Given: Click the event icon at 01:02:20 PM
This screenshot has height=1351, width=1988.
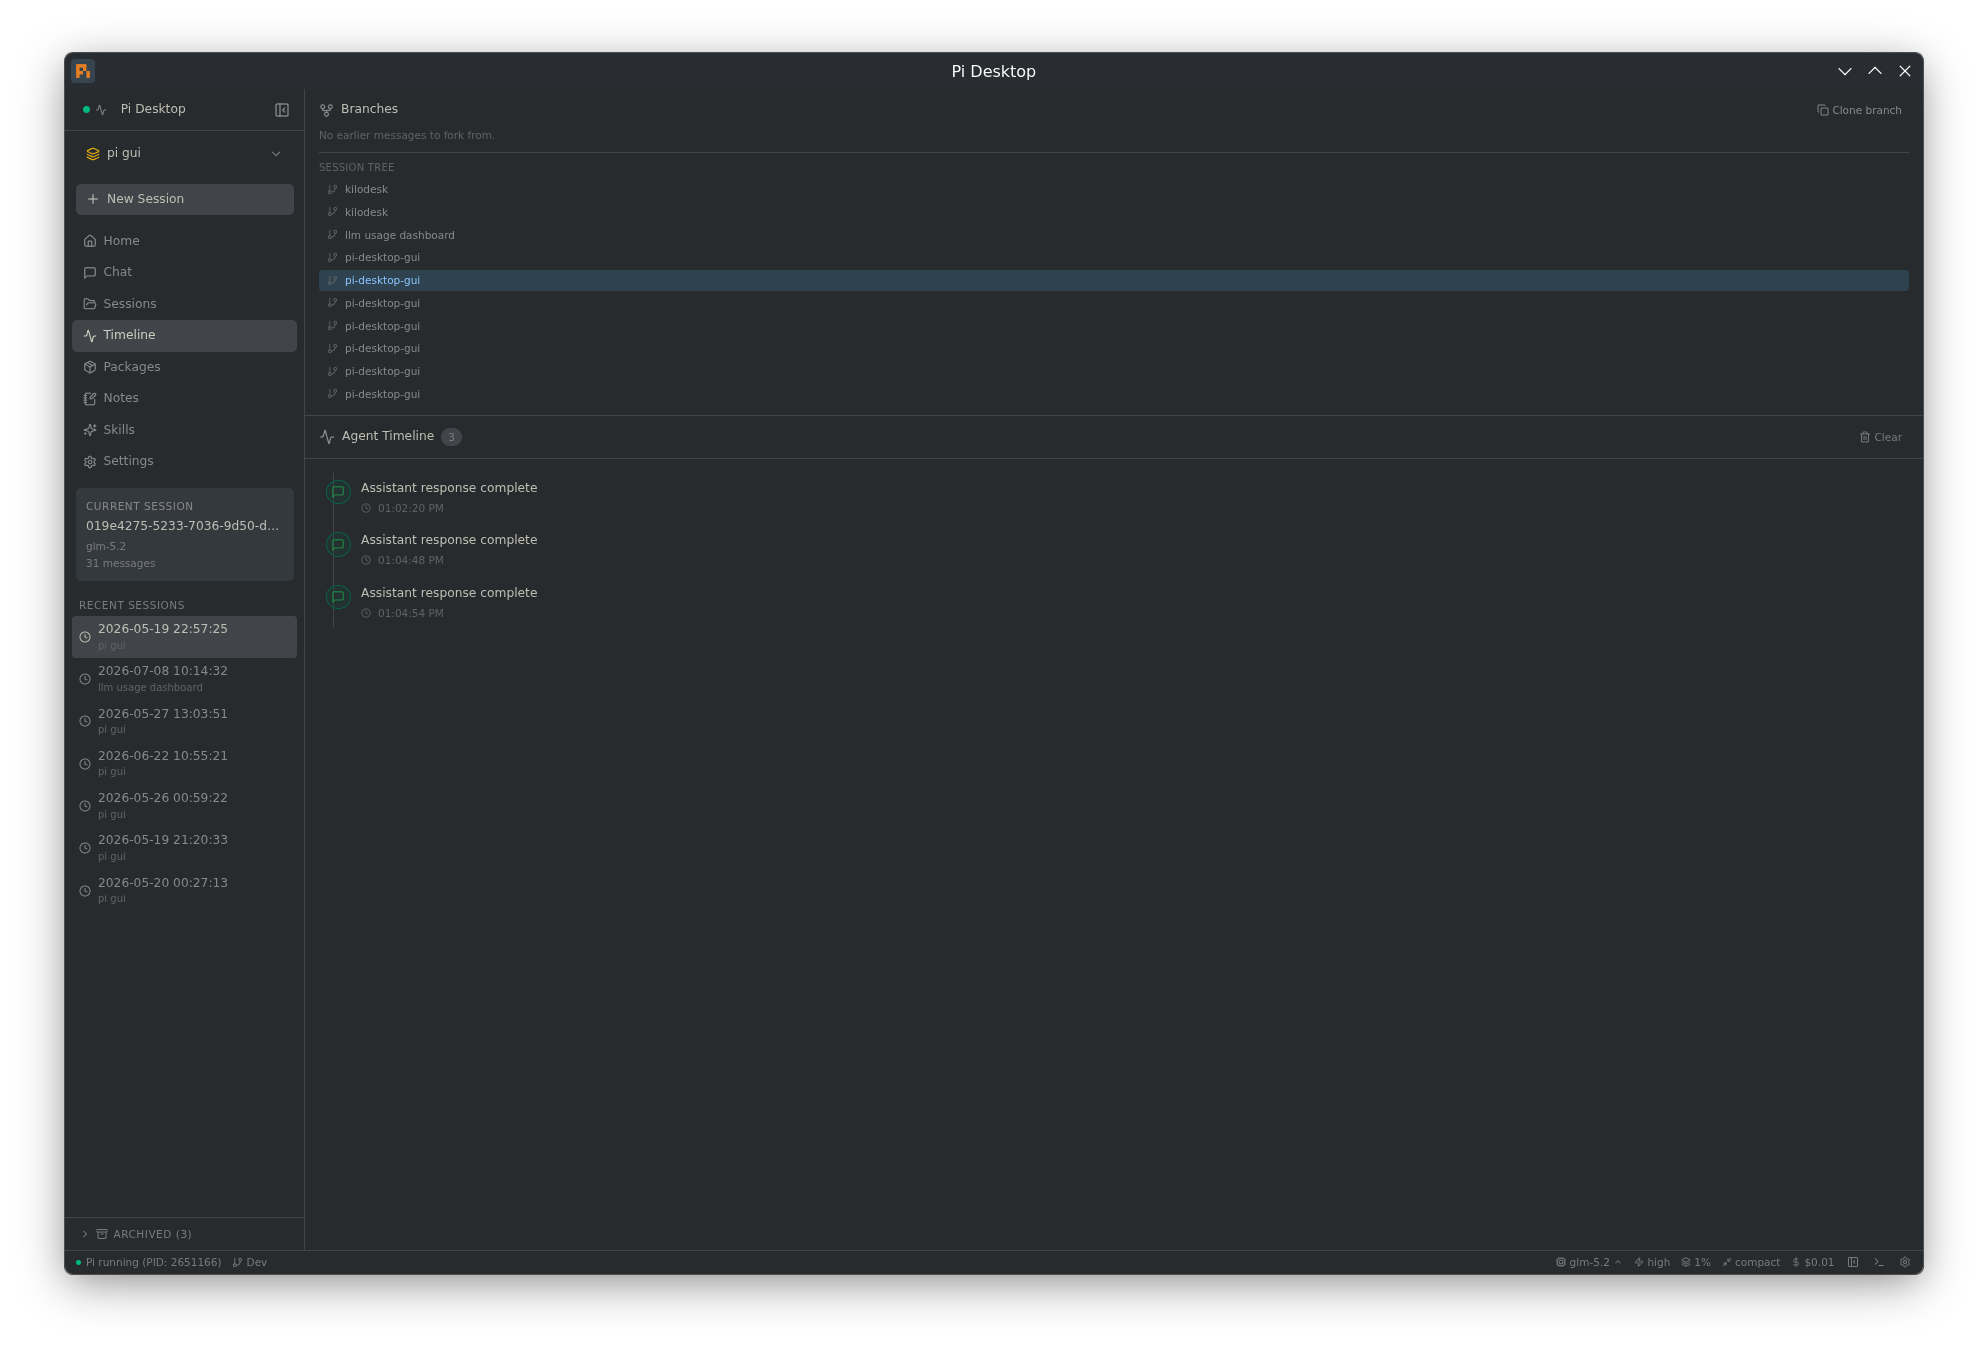Looking at the screenshot, I should (338, 492).
